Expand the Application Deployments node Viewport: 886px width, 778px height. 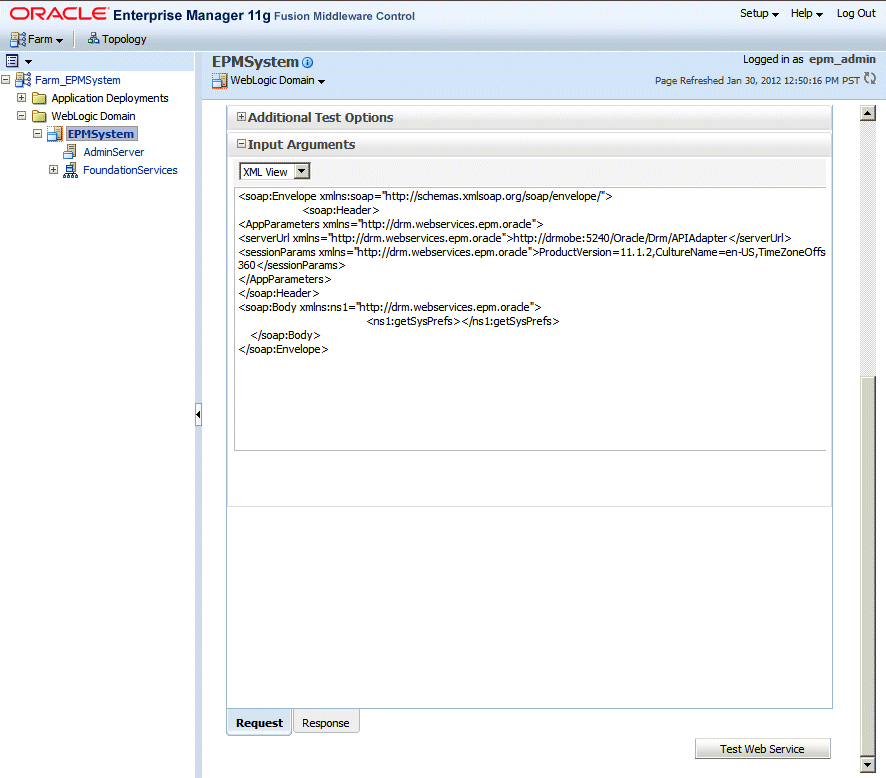point(21,98)
